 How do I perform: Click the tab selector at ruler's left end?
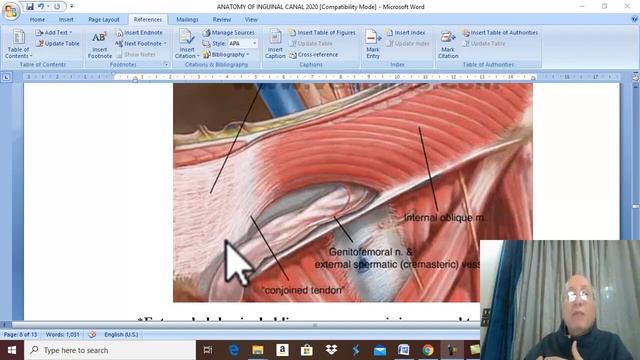click(x=6, y=77)
